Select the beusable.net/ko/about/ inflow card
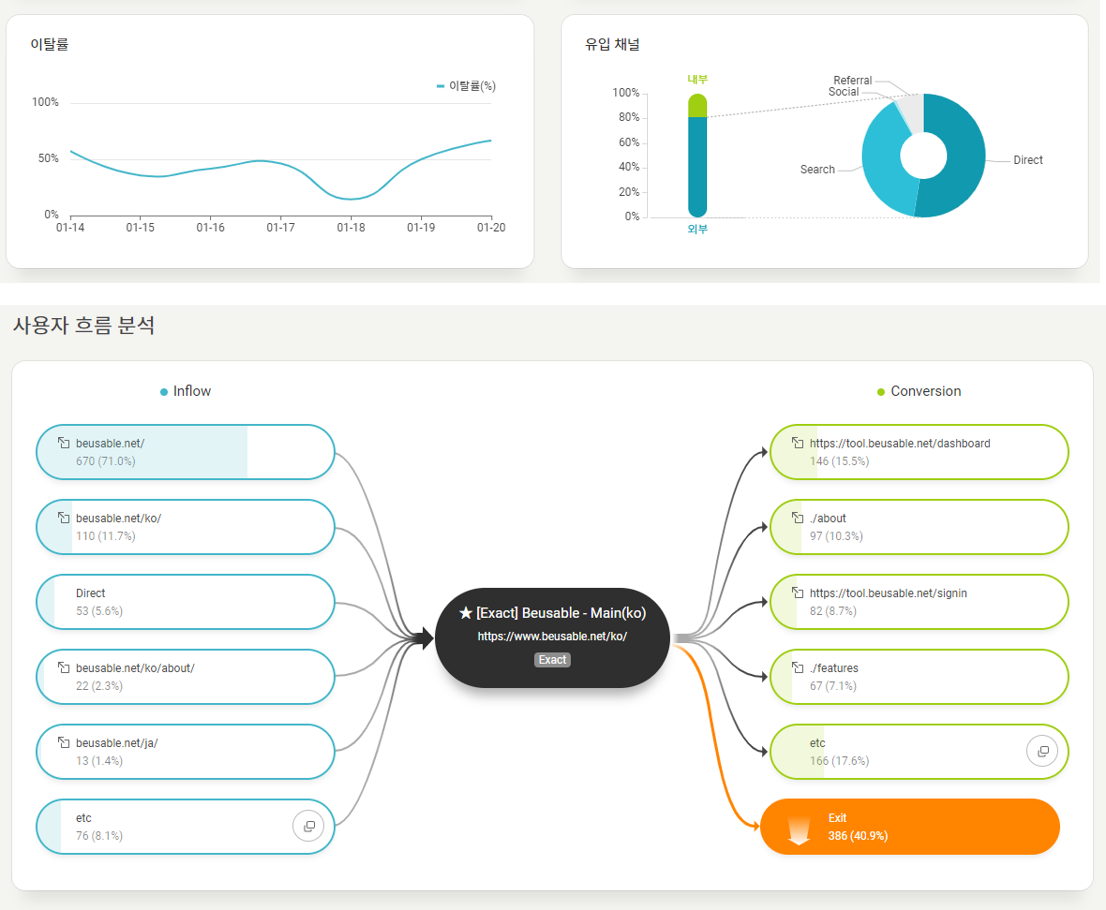The image size is (1106, 910). 185,677
